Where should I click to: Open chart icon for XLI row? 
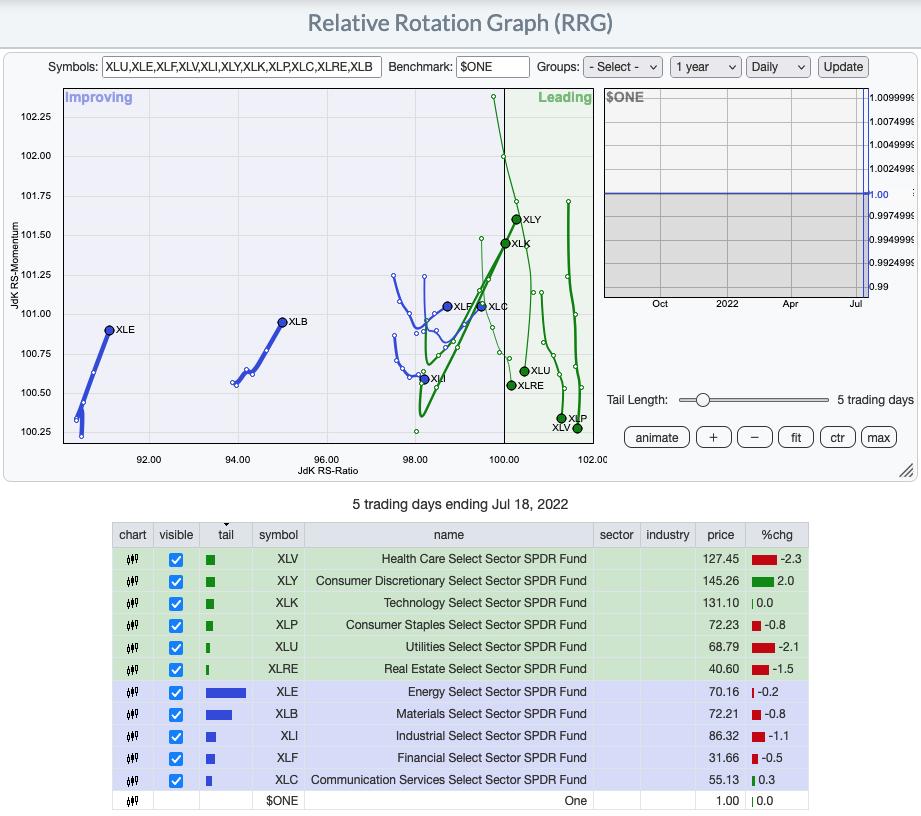133,736
